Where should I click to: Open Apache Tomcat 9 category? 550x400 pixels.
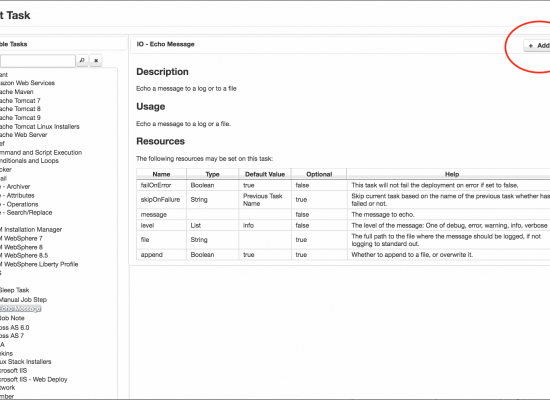[x=20, y=118]
